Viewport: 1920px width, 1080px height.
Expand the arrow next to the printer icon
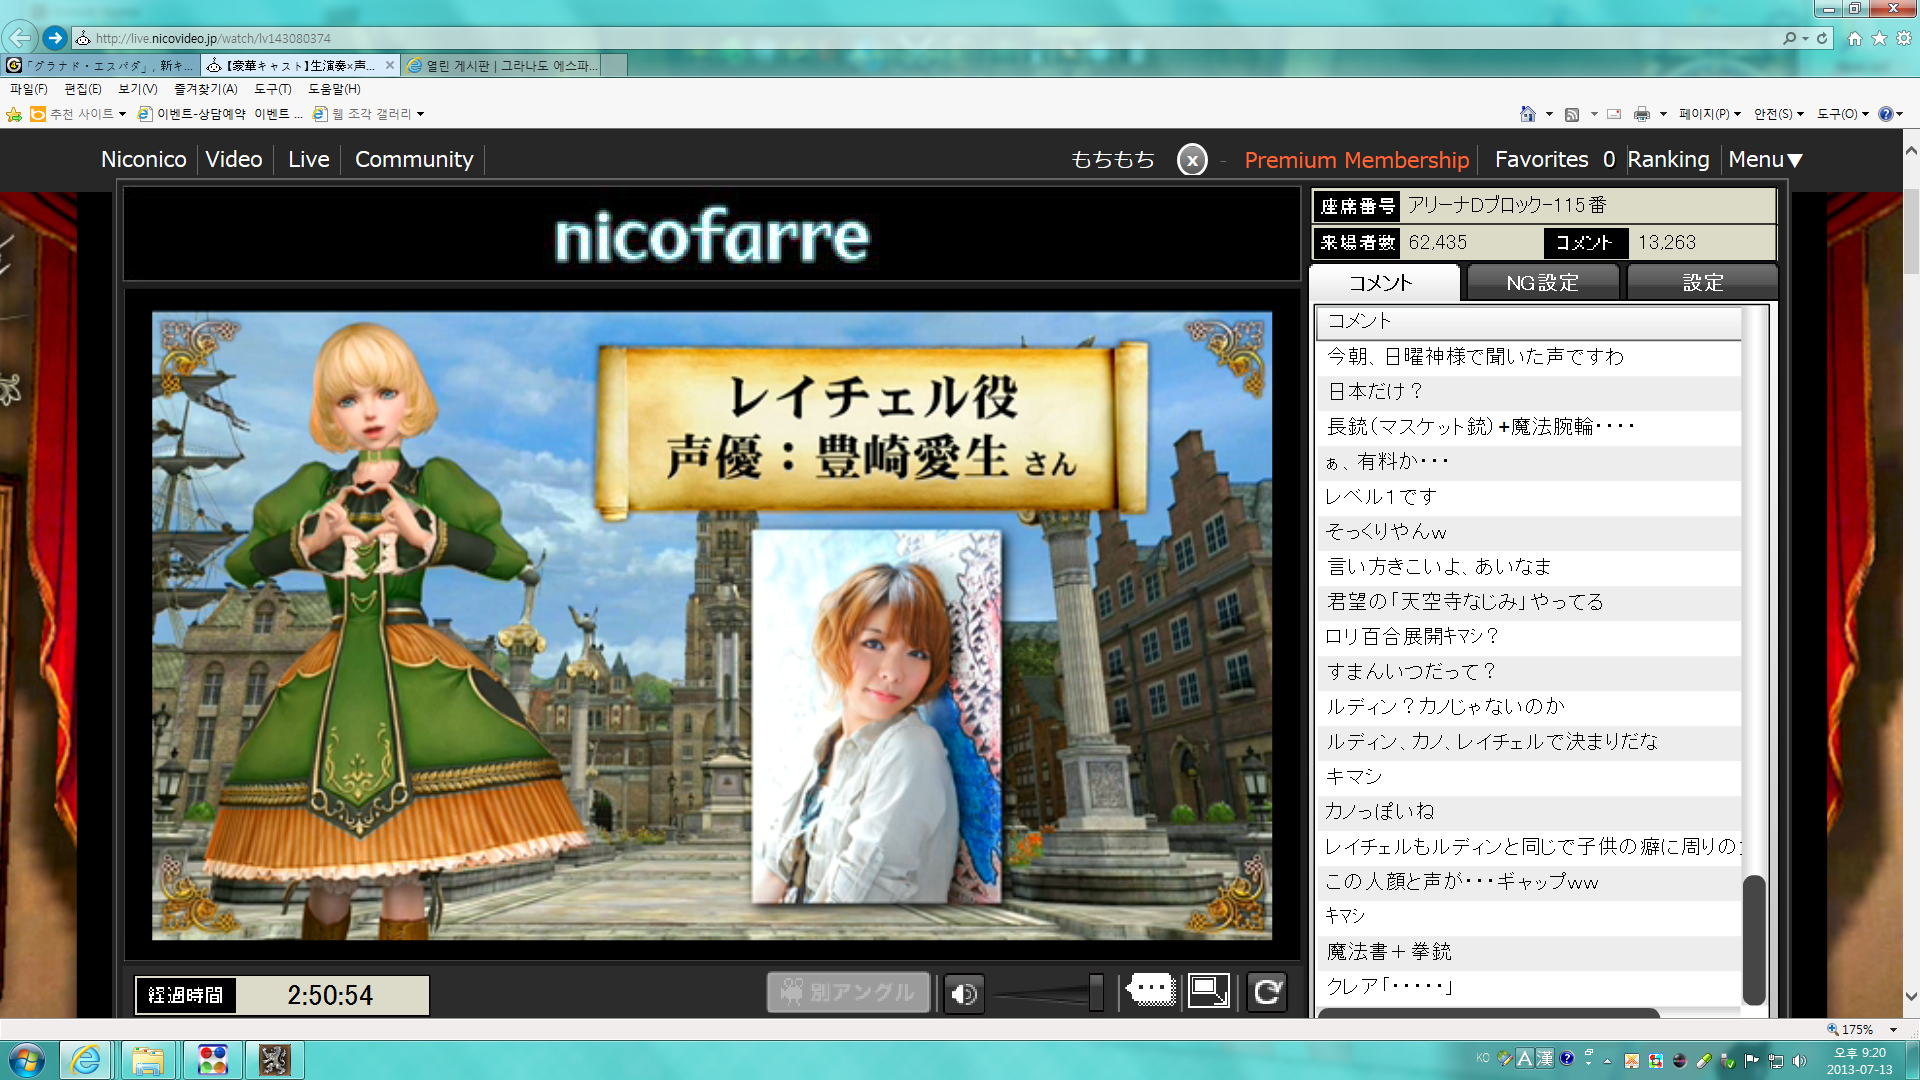(x=1663, y=114)
